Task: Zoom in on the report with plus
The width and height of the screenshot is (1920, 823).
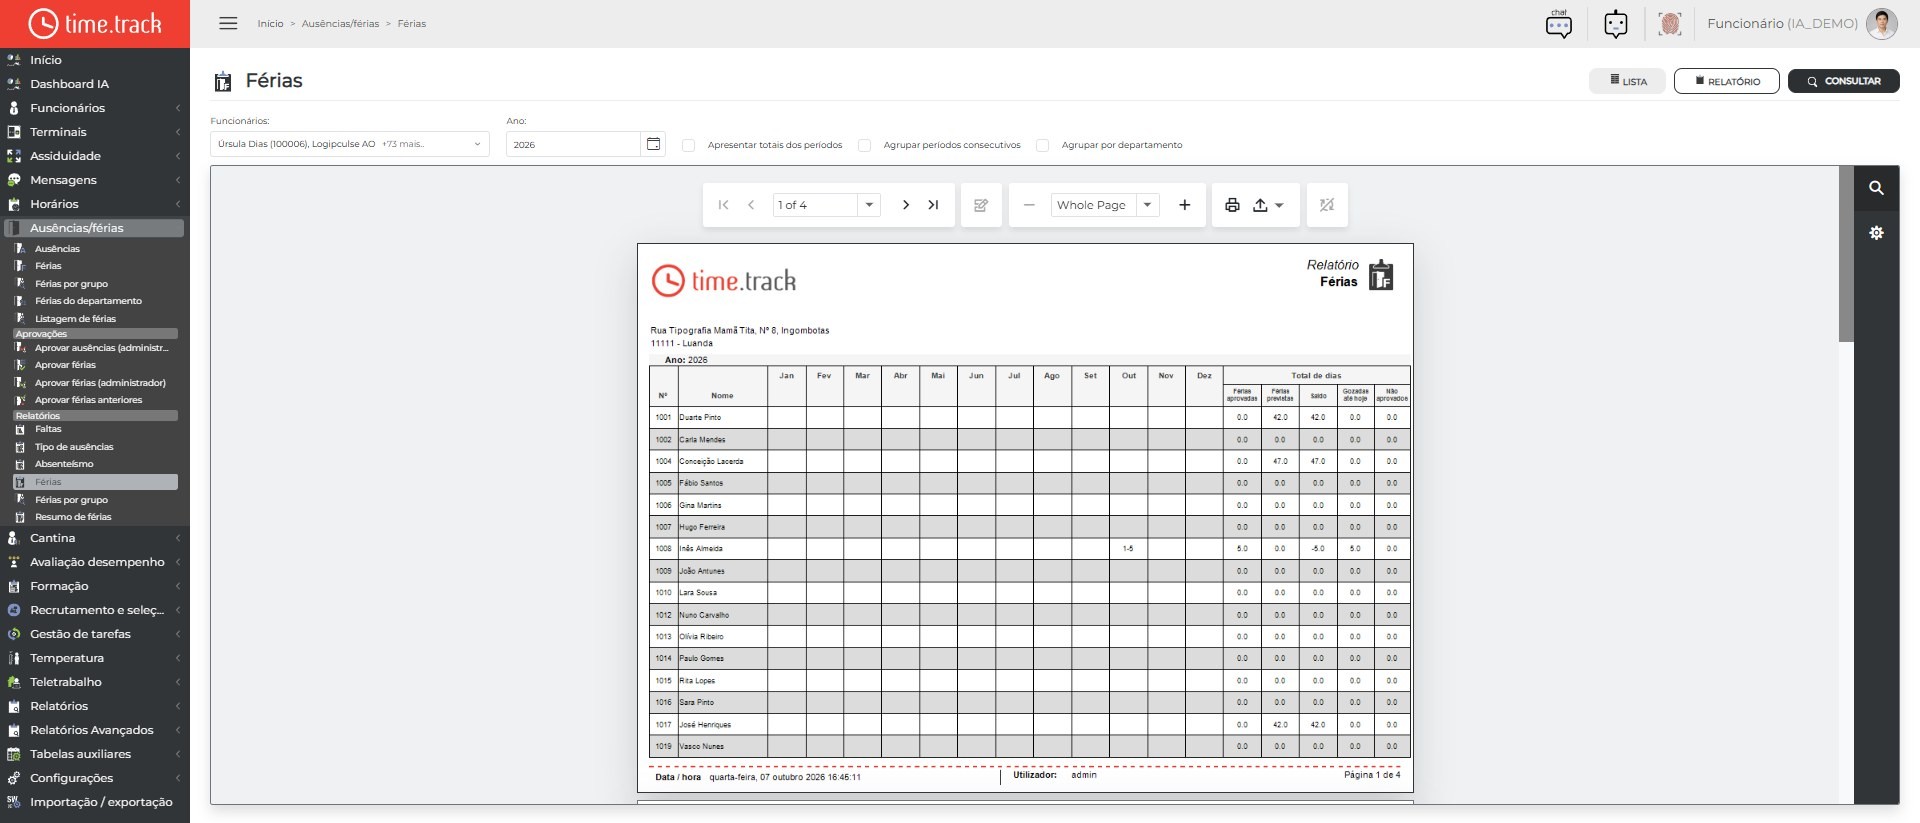Action: click(x=1185, y=205)
